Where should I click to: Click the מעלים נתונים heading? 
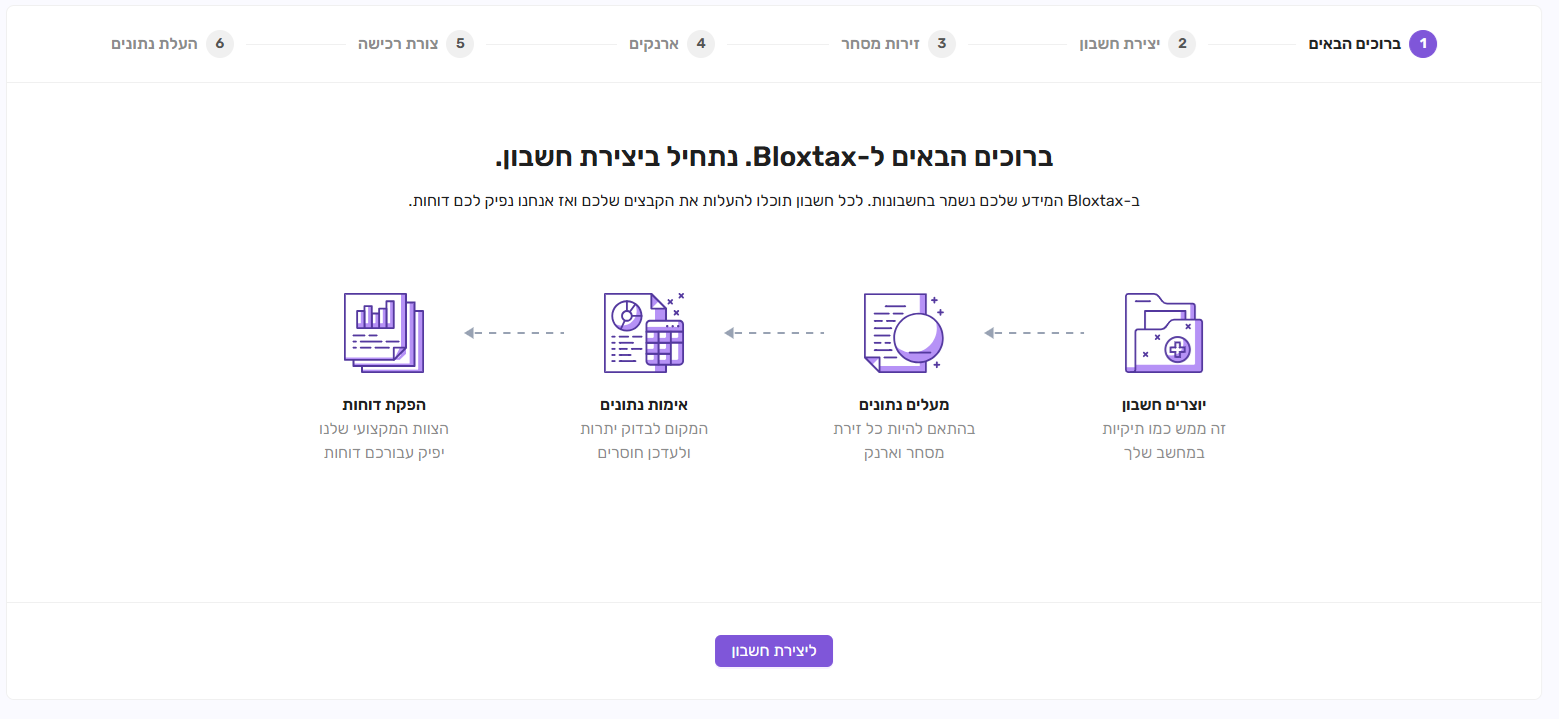pos(904,405)
